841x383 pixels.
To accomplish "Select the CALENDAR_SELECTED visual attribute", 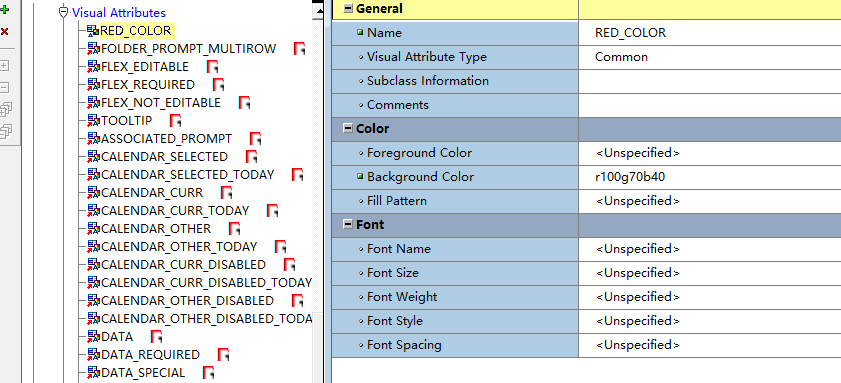I will (x=164, y=157).
